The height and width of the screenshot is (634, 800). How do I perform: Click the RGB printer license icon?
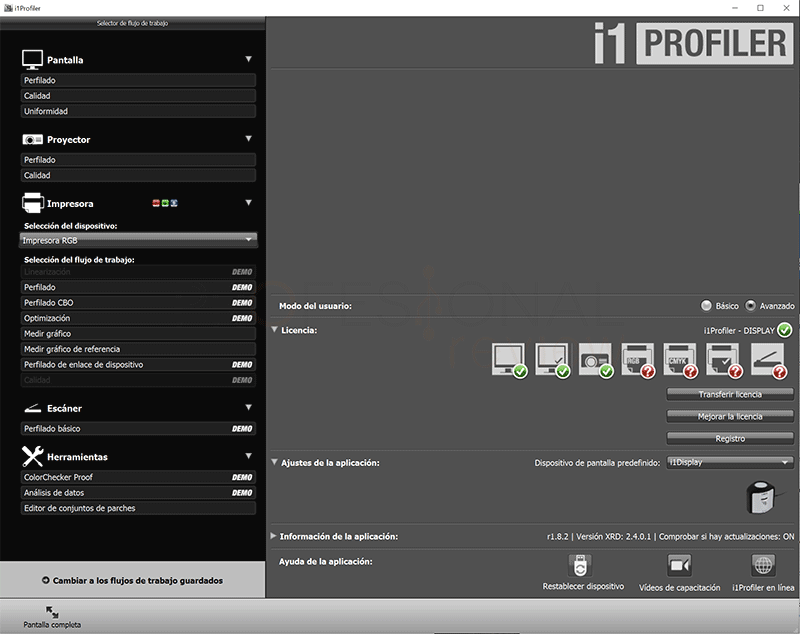pyautogui.click(x=638, y=361)
